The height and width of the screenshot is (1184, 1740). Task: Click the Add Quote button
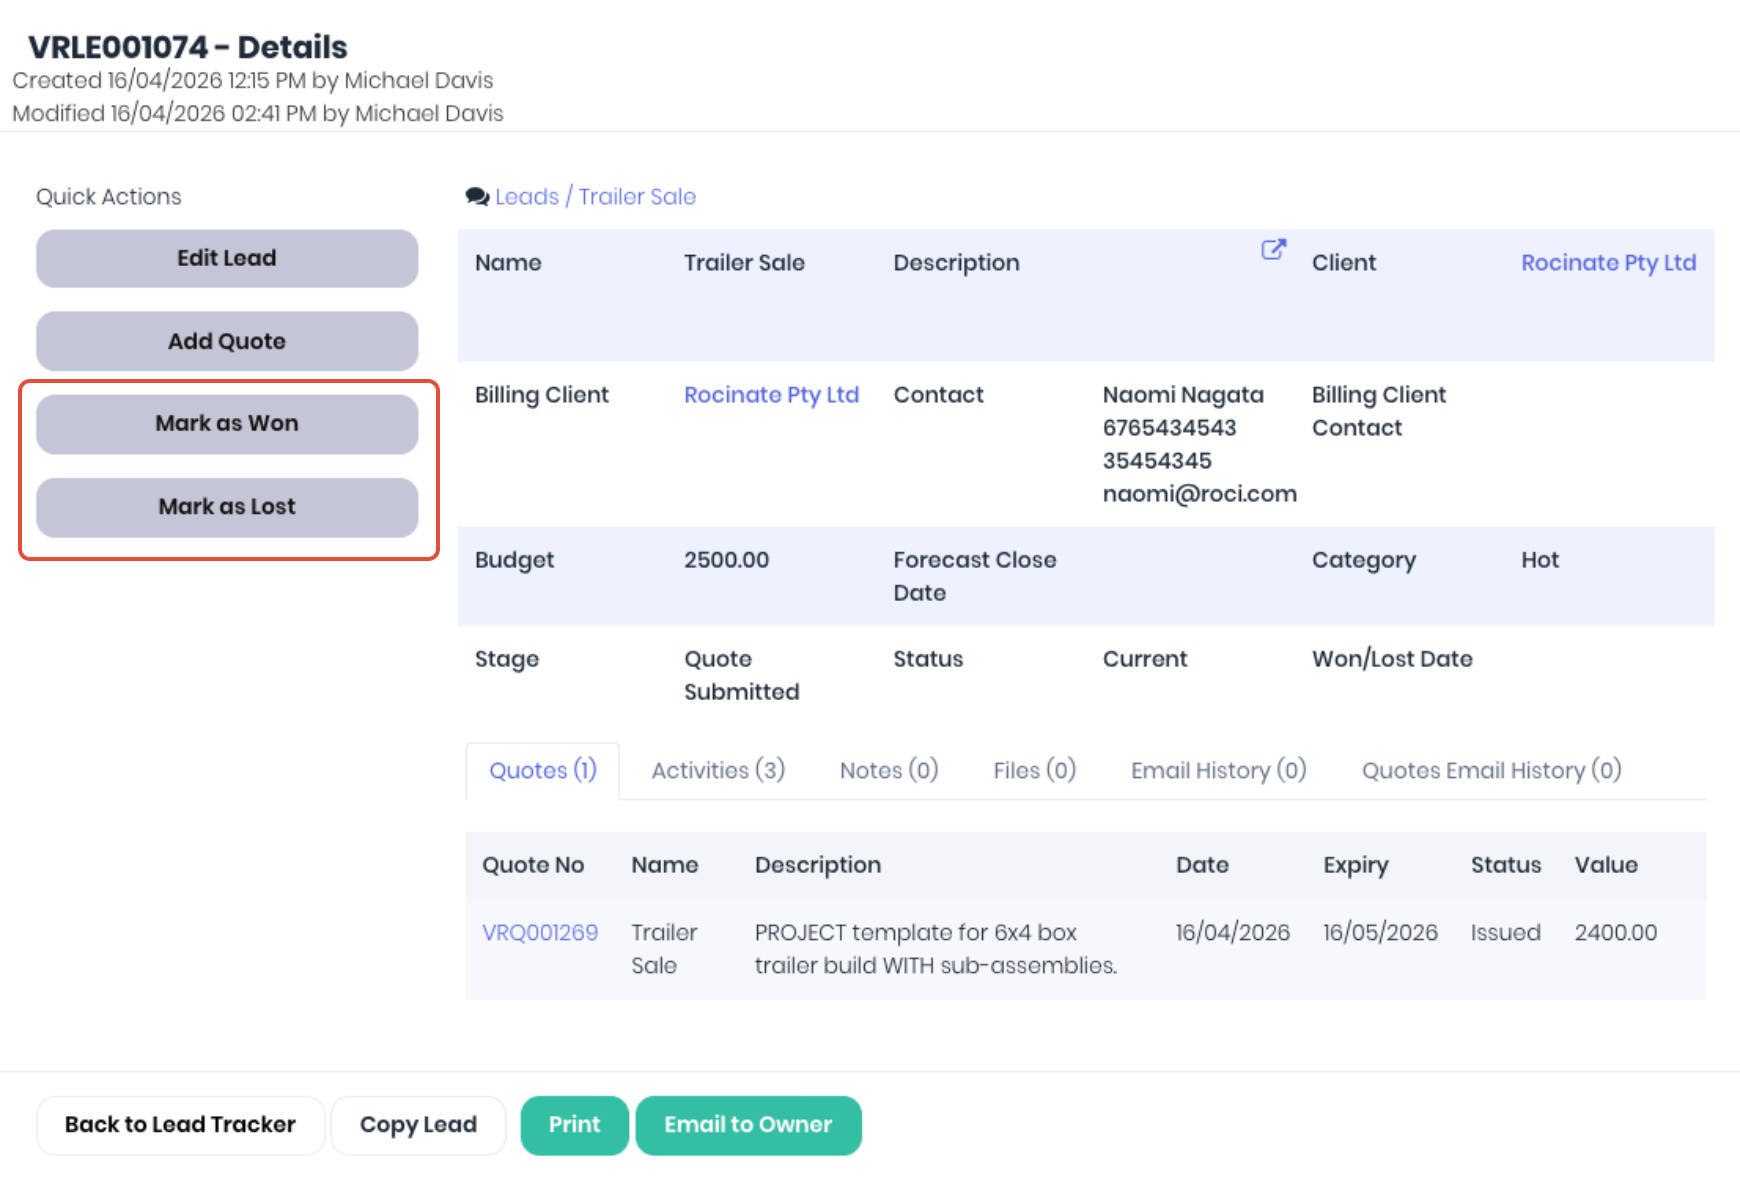point(227,341)
